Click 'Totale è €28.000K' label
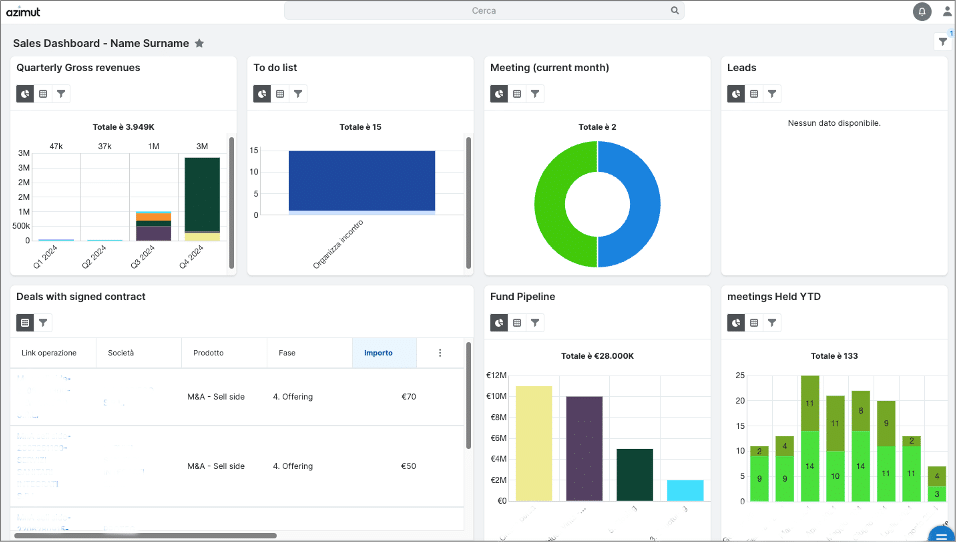The image size is (956, 542). pos(598,356)
